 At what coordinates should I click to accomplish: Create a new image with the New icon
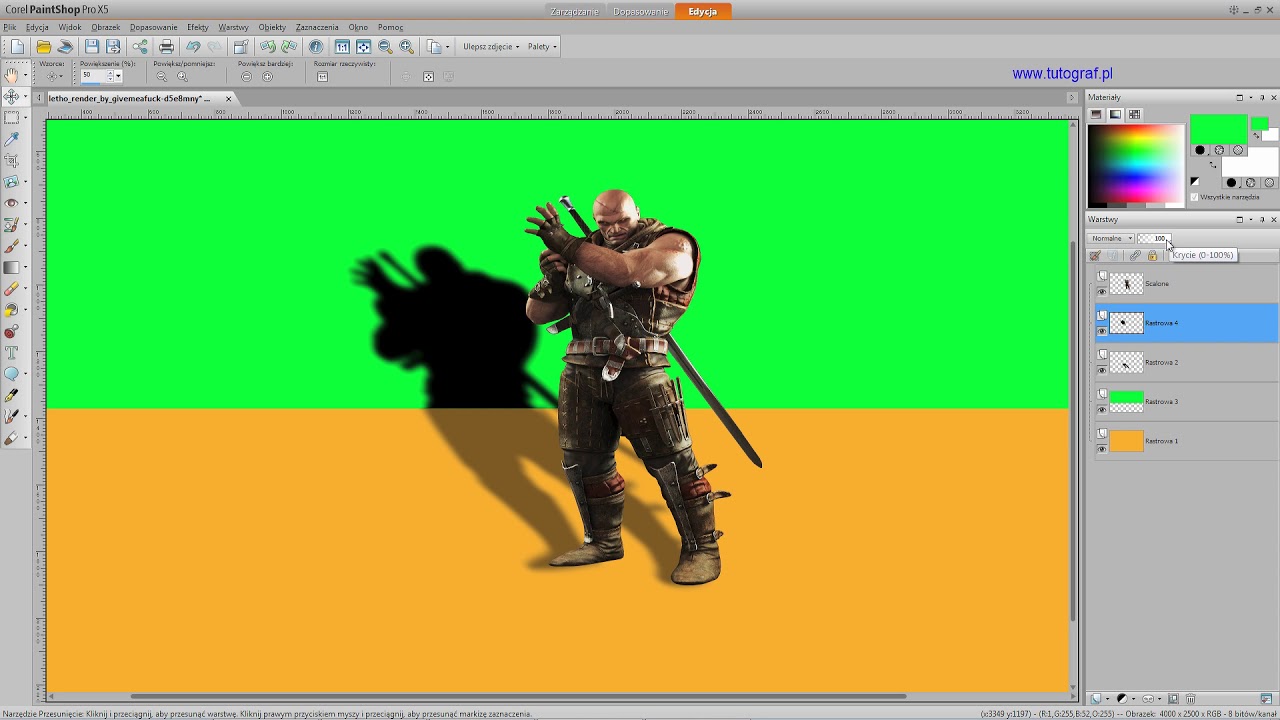(x=18, y=47)
